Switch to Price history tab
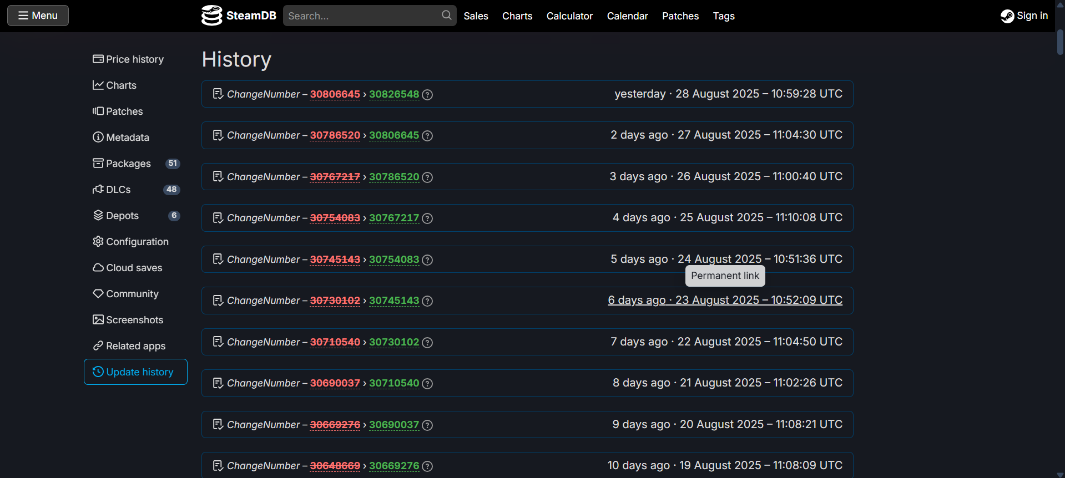 coord(134,59)
